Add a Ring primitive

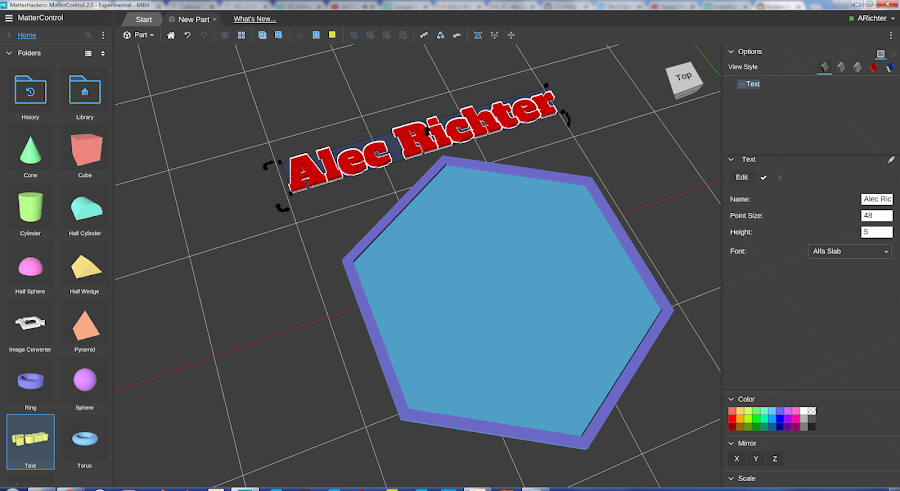30,386
